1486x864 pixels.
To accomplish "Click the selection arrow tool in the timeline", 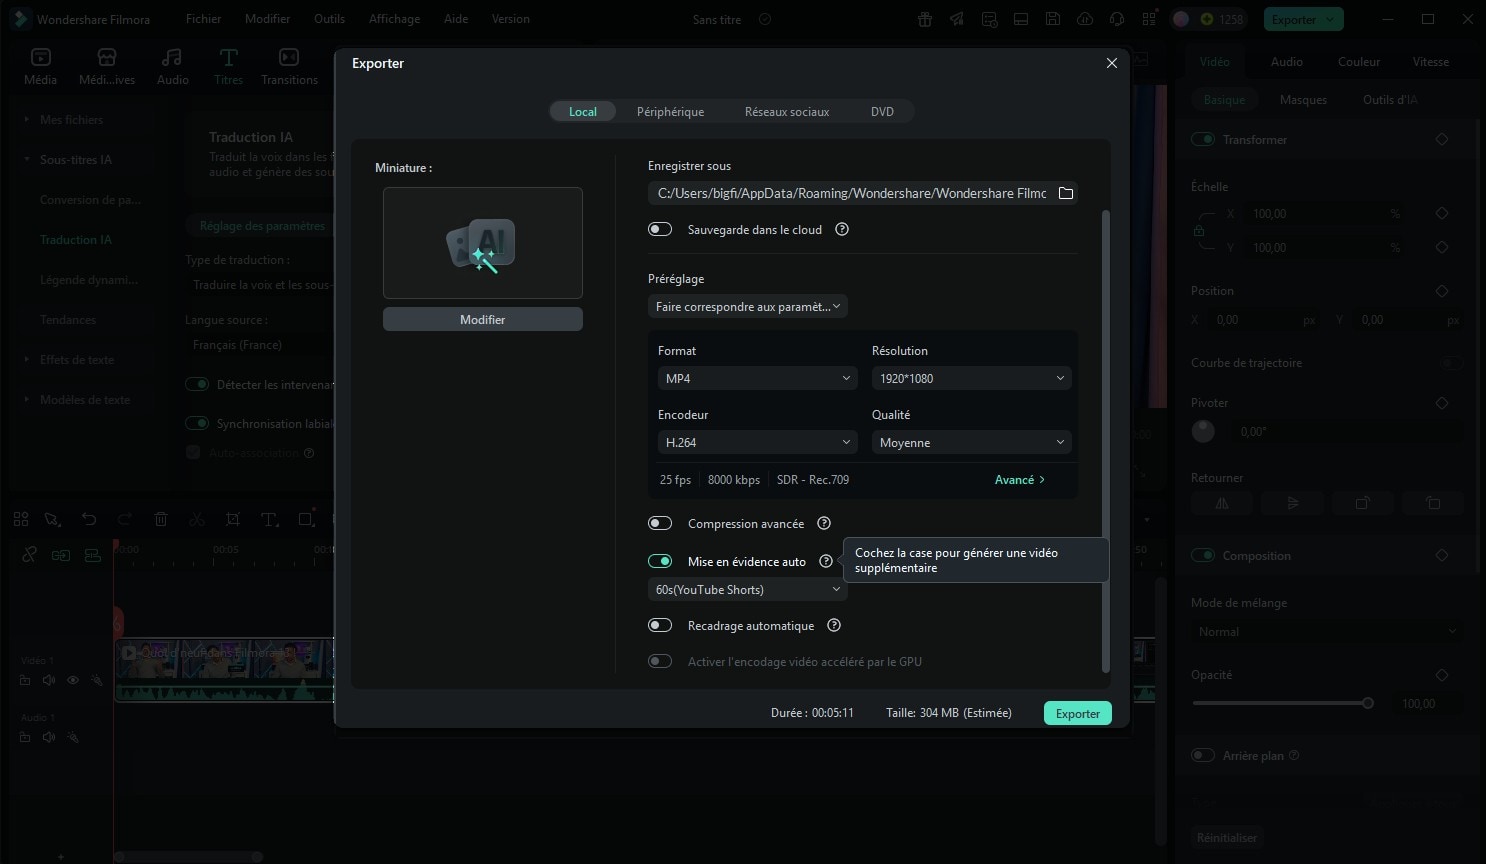I will coord(52,519).
